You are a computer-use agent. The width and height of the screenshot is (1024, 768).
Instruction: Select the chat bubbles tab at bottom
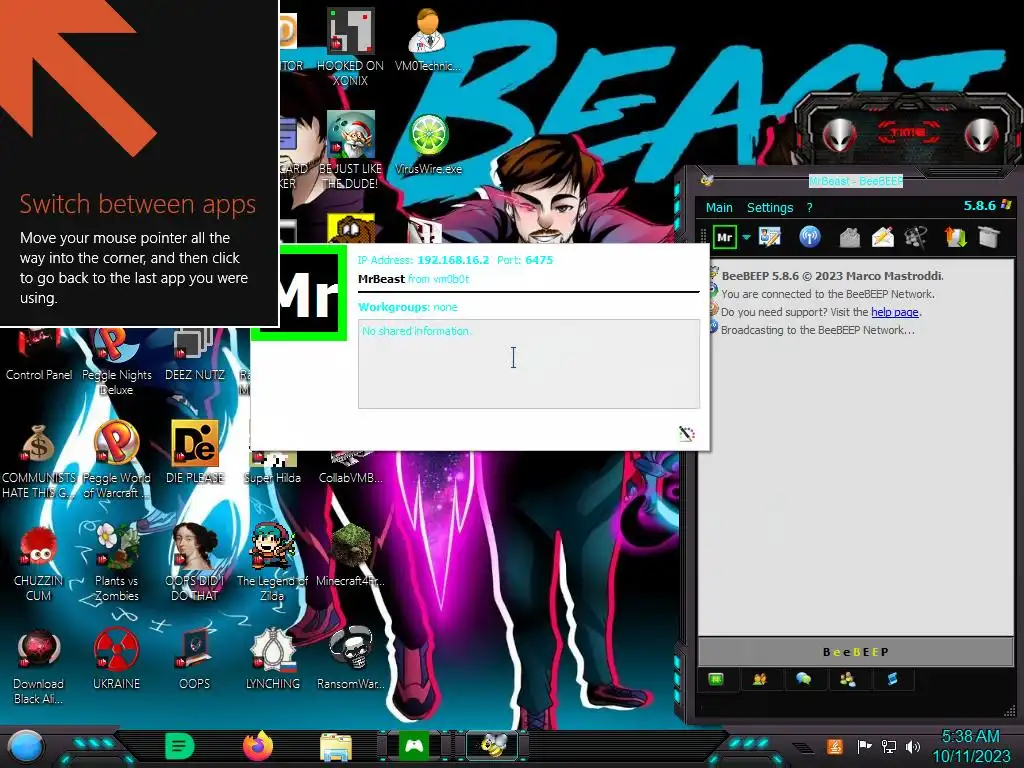click(804, 680)
